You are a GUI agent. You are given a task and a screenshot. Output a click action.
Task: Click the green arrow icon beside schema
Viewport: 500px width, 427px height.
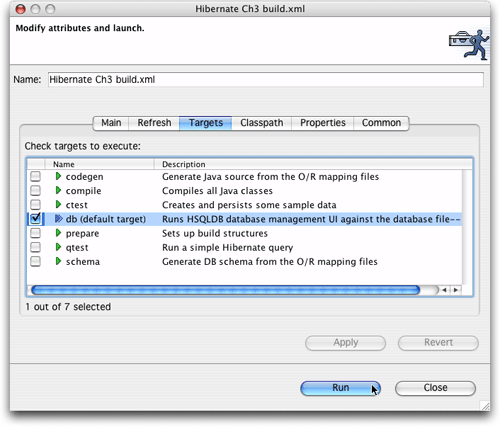point(58,261)
